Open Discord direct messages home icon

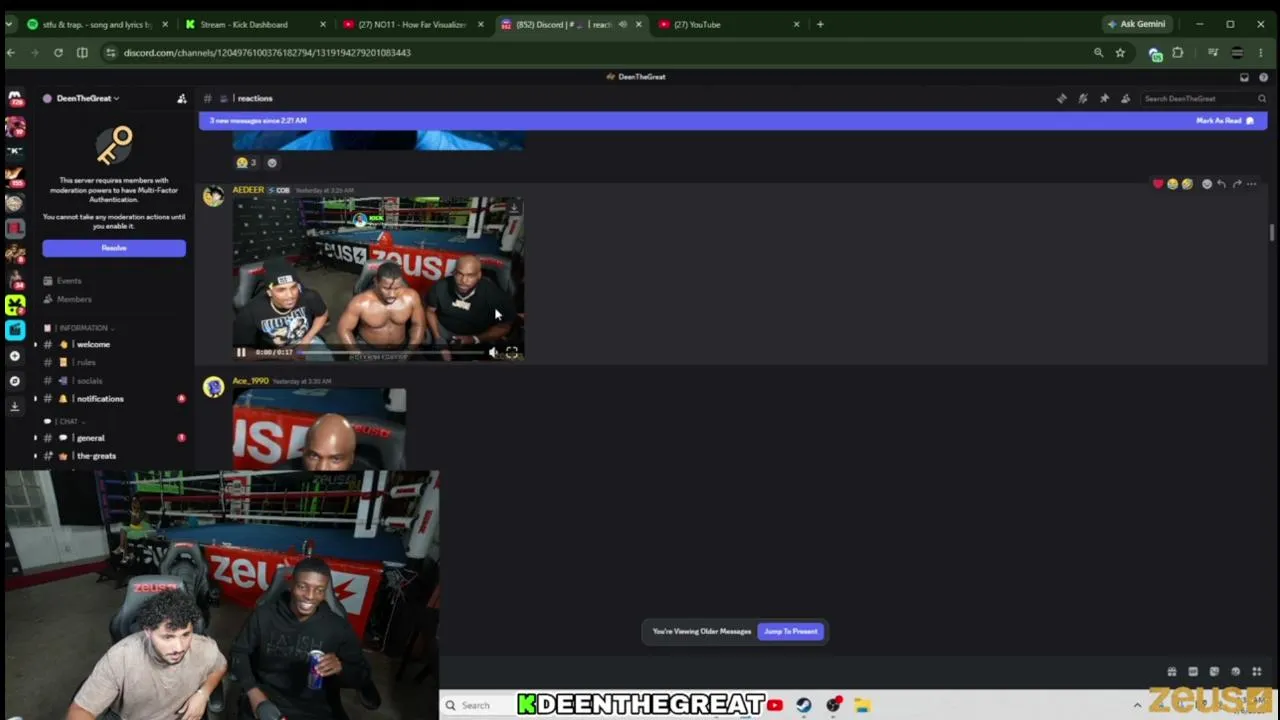pyautogui.click(x=15, y=98)
